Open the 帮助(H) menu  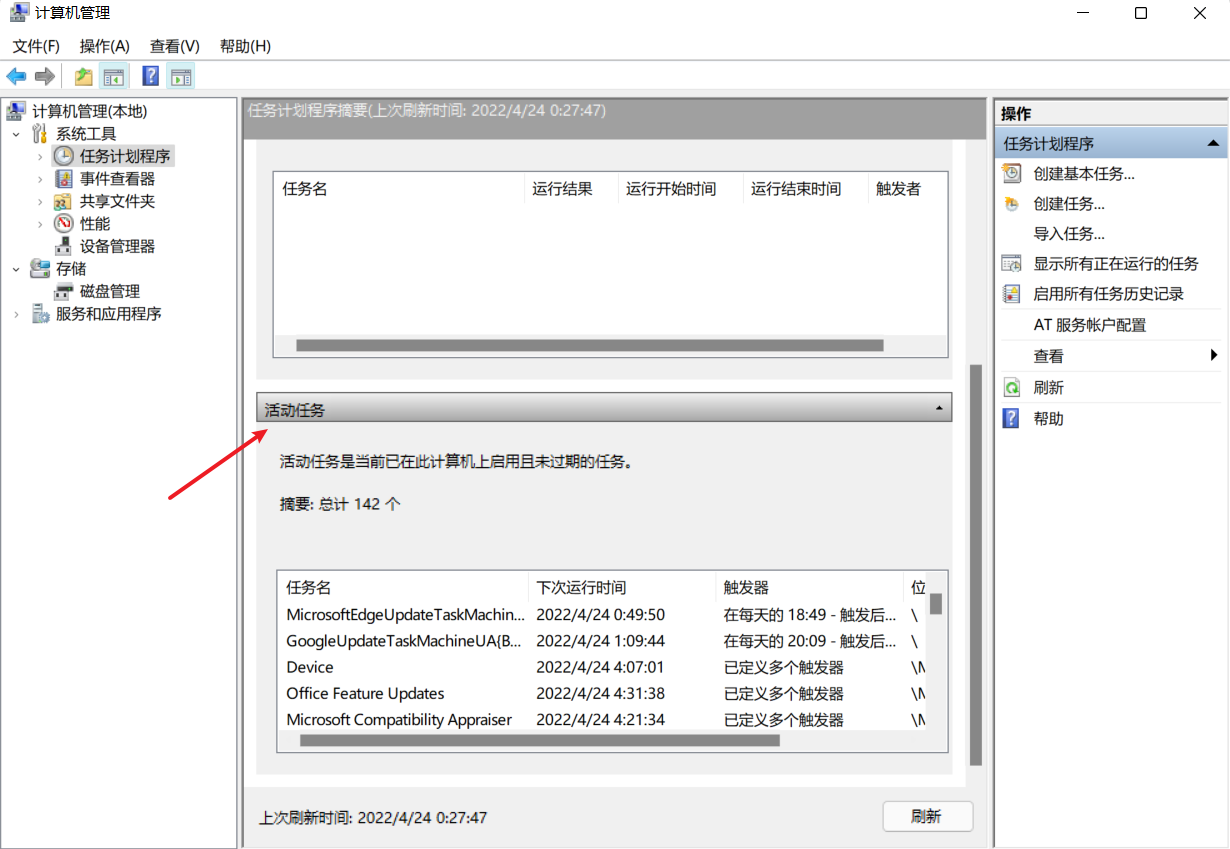pyautogui.click(x=245, y=46)
